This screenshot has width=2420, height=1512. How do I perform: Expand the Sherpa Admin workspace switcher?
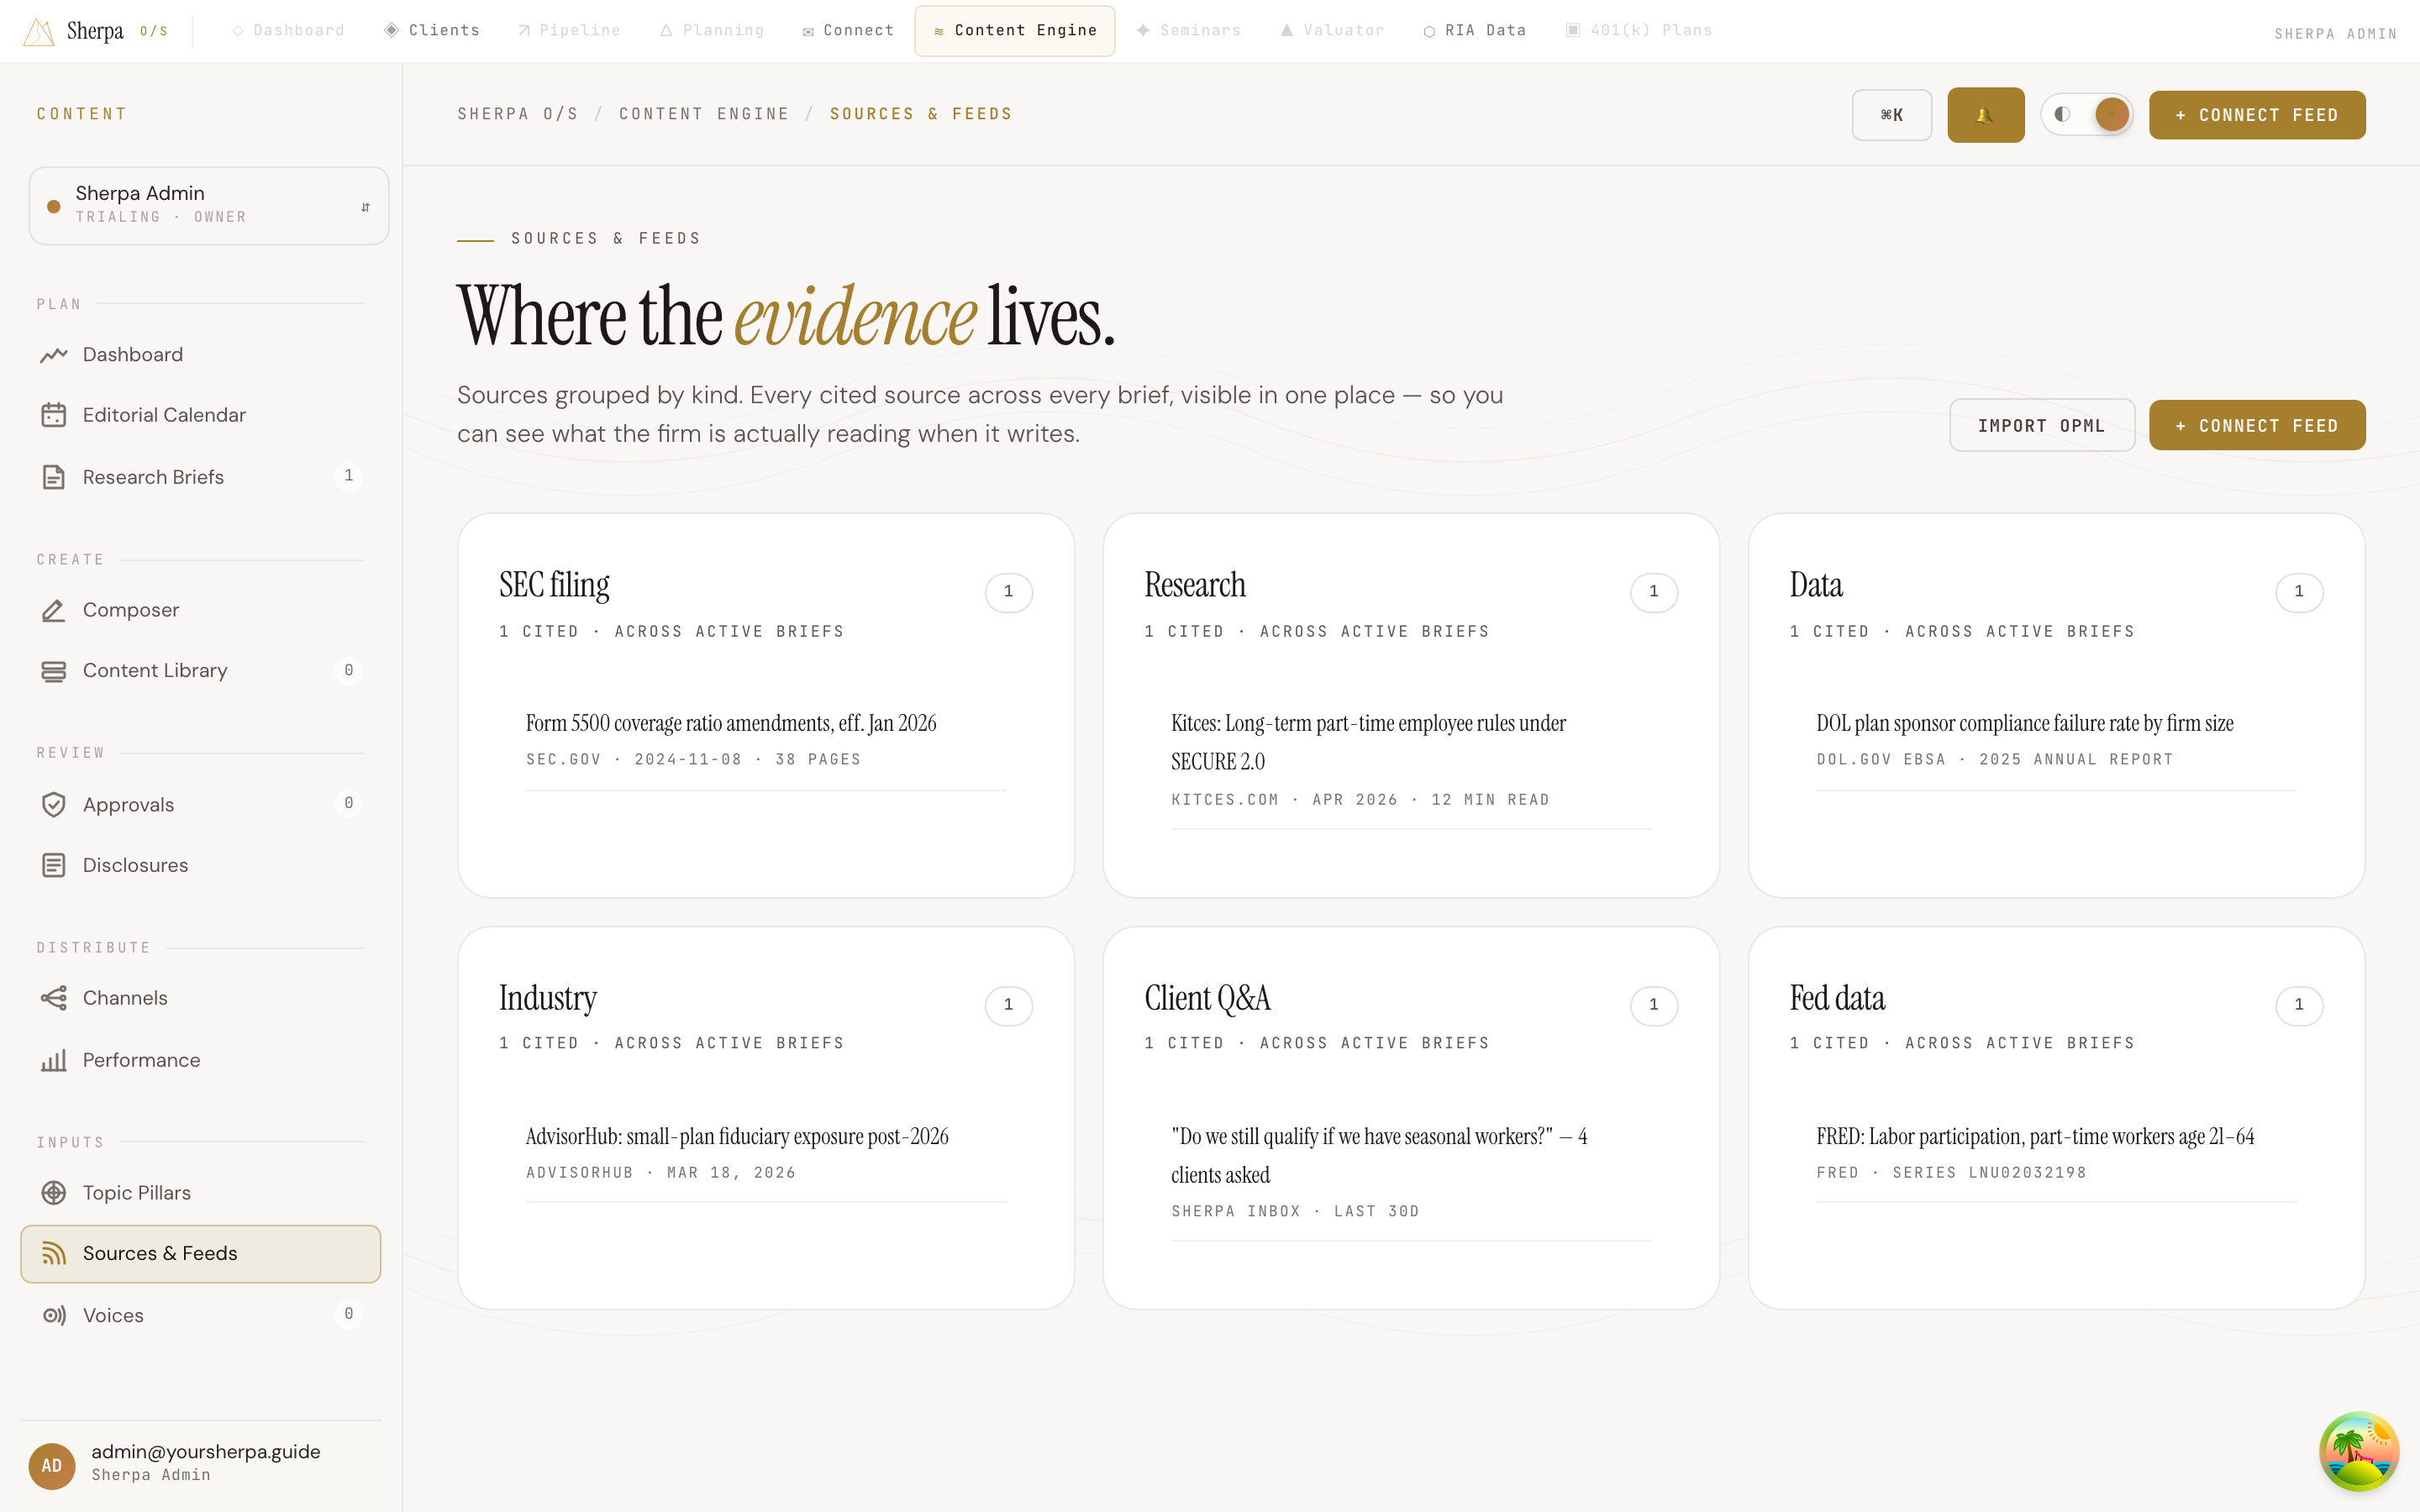coord(208,205)
